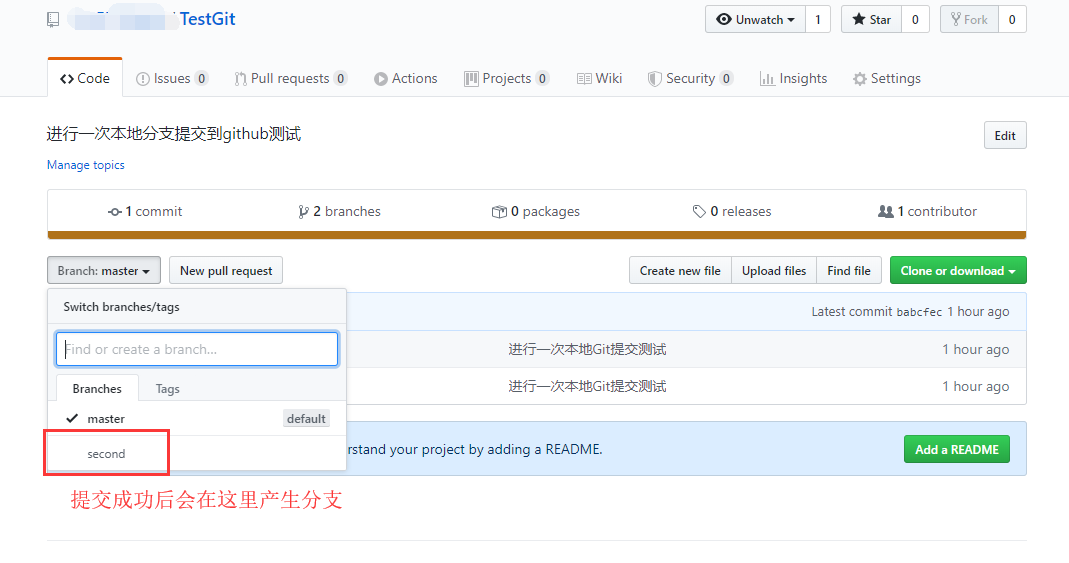View the 1 commit history link

coord(145,211)
